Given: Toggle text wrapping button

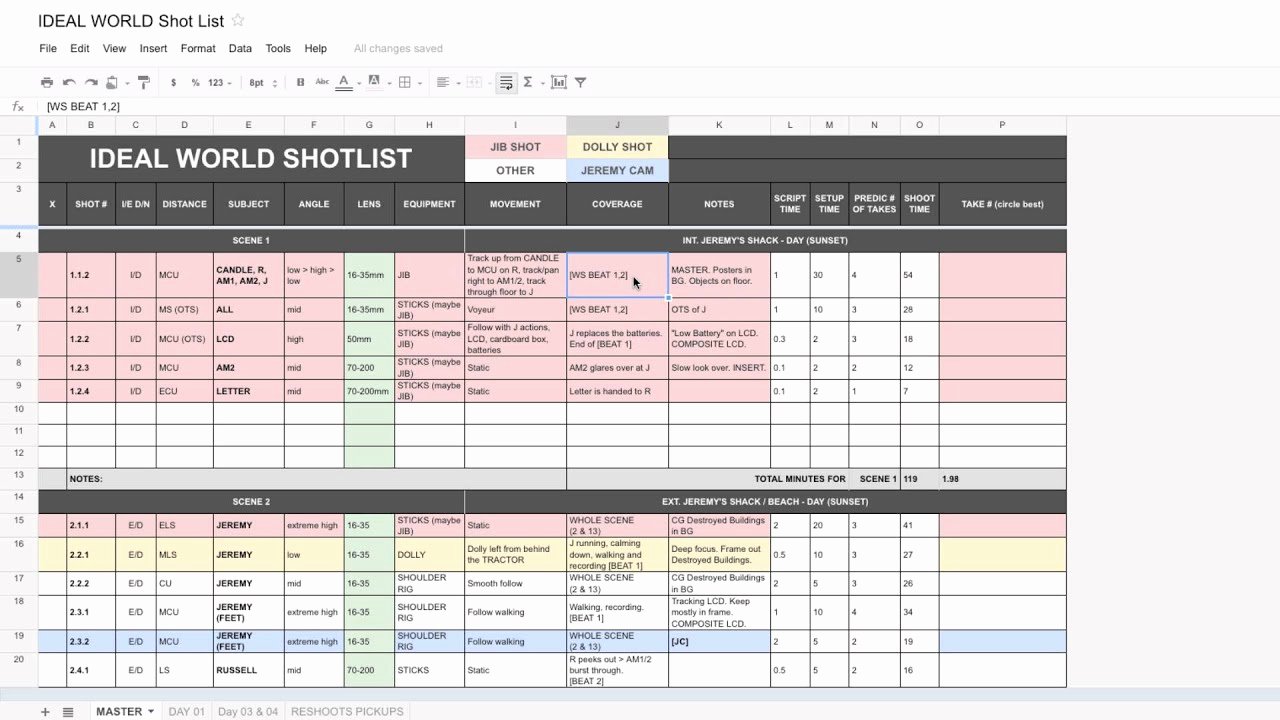Looking at the screenshot, I should tap(506, 82).
